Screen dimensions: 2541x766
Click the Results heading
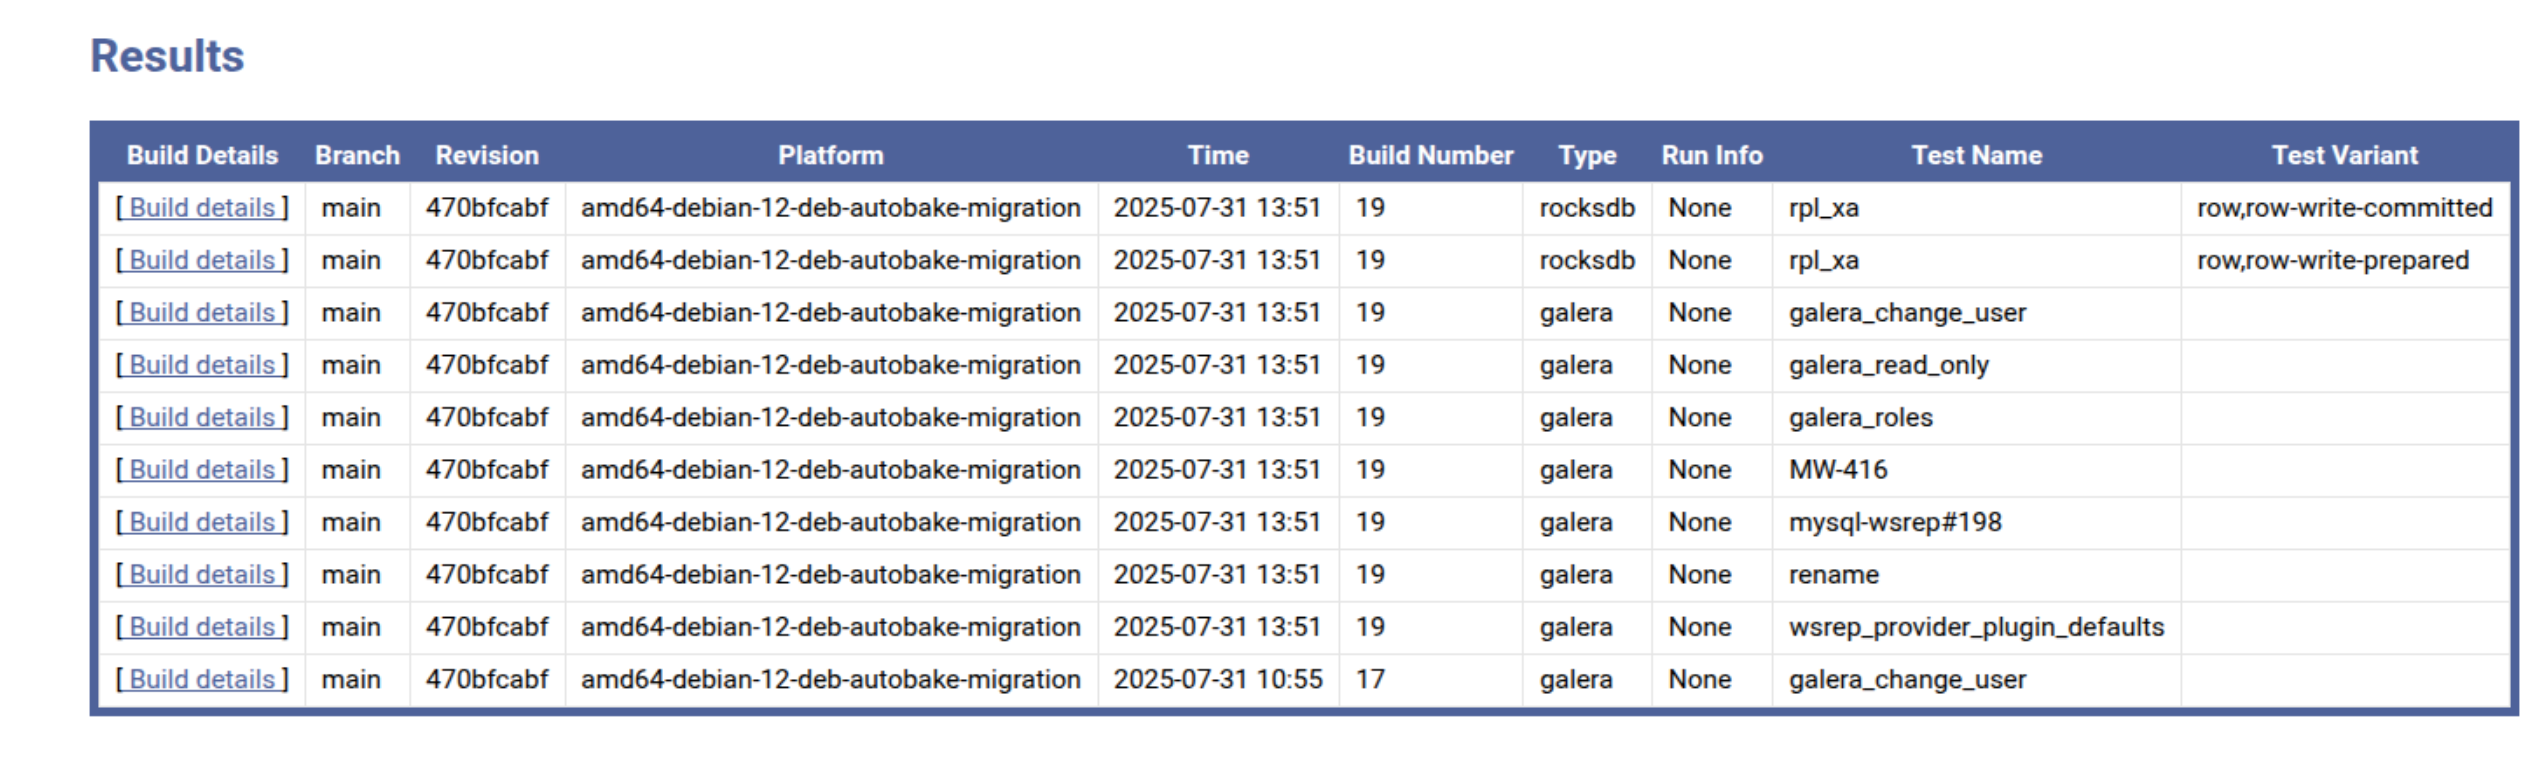(x=167, y=56)
